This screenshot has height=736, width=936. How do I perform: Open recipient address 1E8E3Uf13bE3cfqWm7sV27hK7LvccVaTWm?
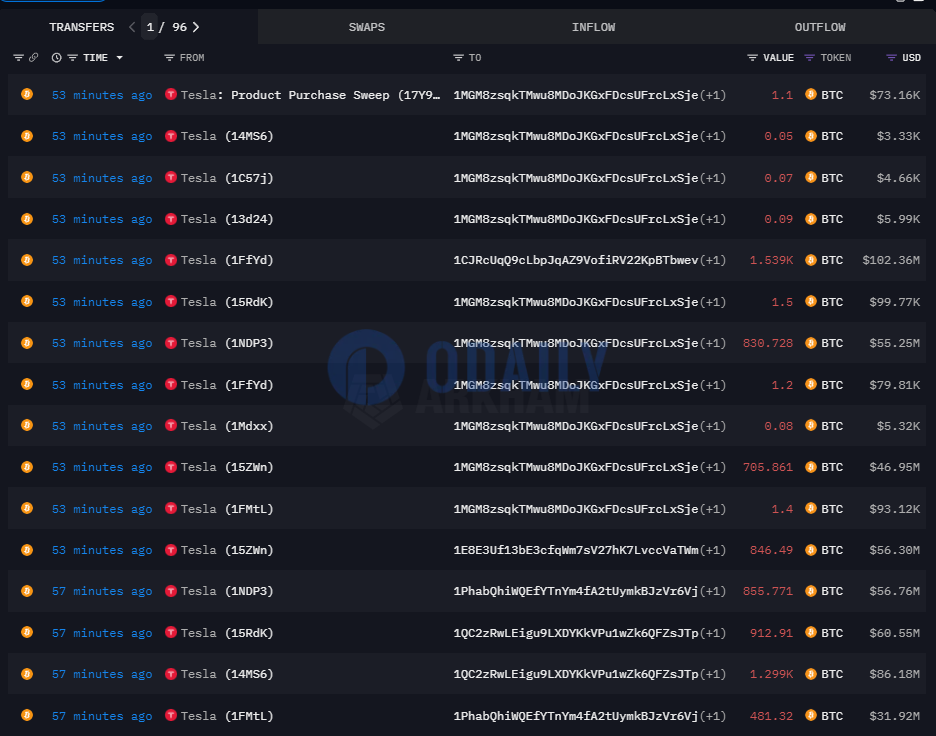[x=575, y=550]
